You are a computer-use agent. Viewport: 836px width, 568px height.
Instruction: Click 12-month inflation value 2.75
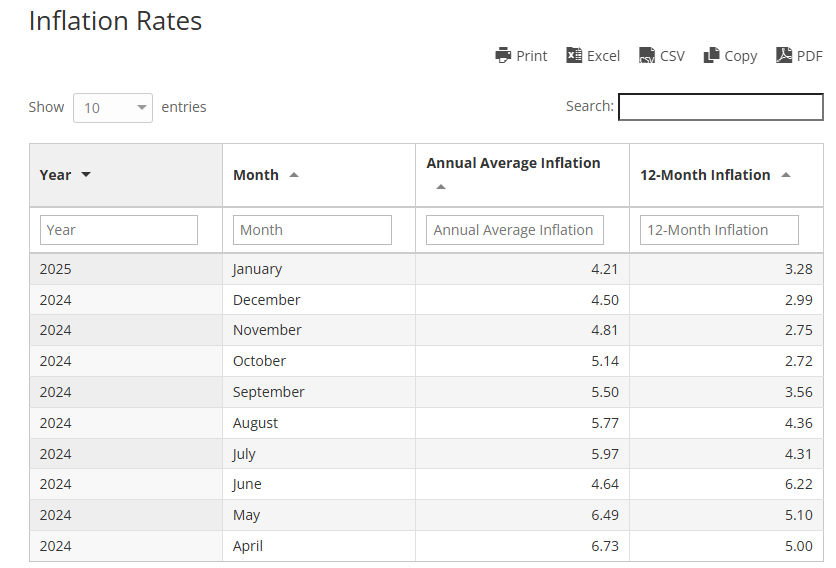(x=799, y=330)
